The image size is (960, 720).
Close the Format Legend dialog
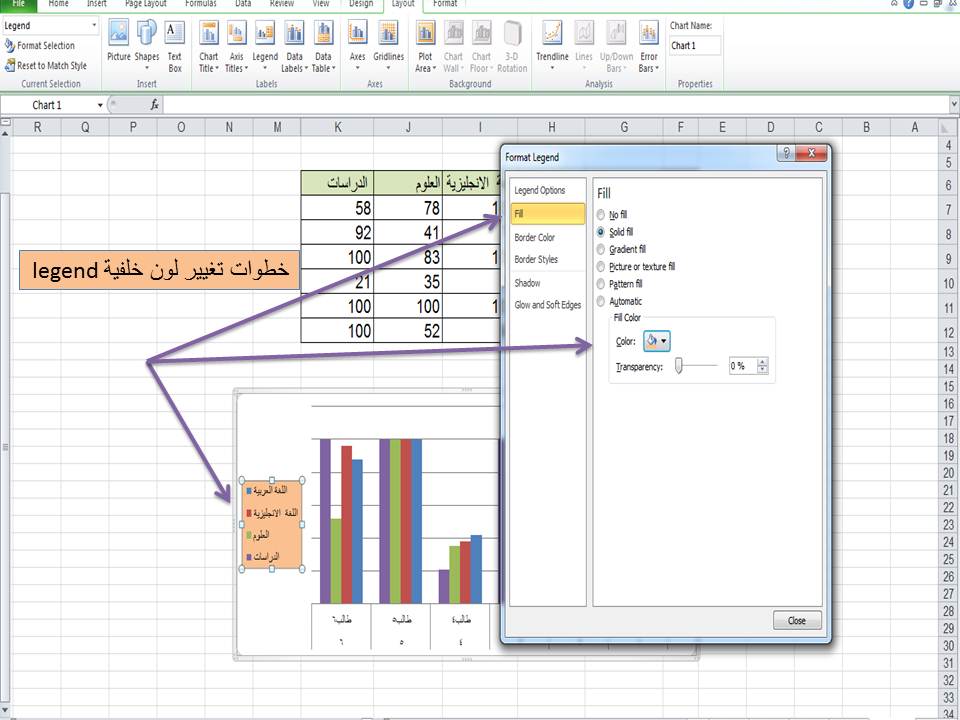(796, 620)
